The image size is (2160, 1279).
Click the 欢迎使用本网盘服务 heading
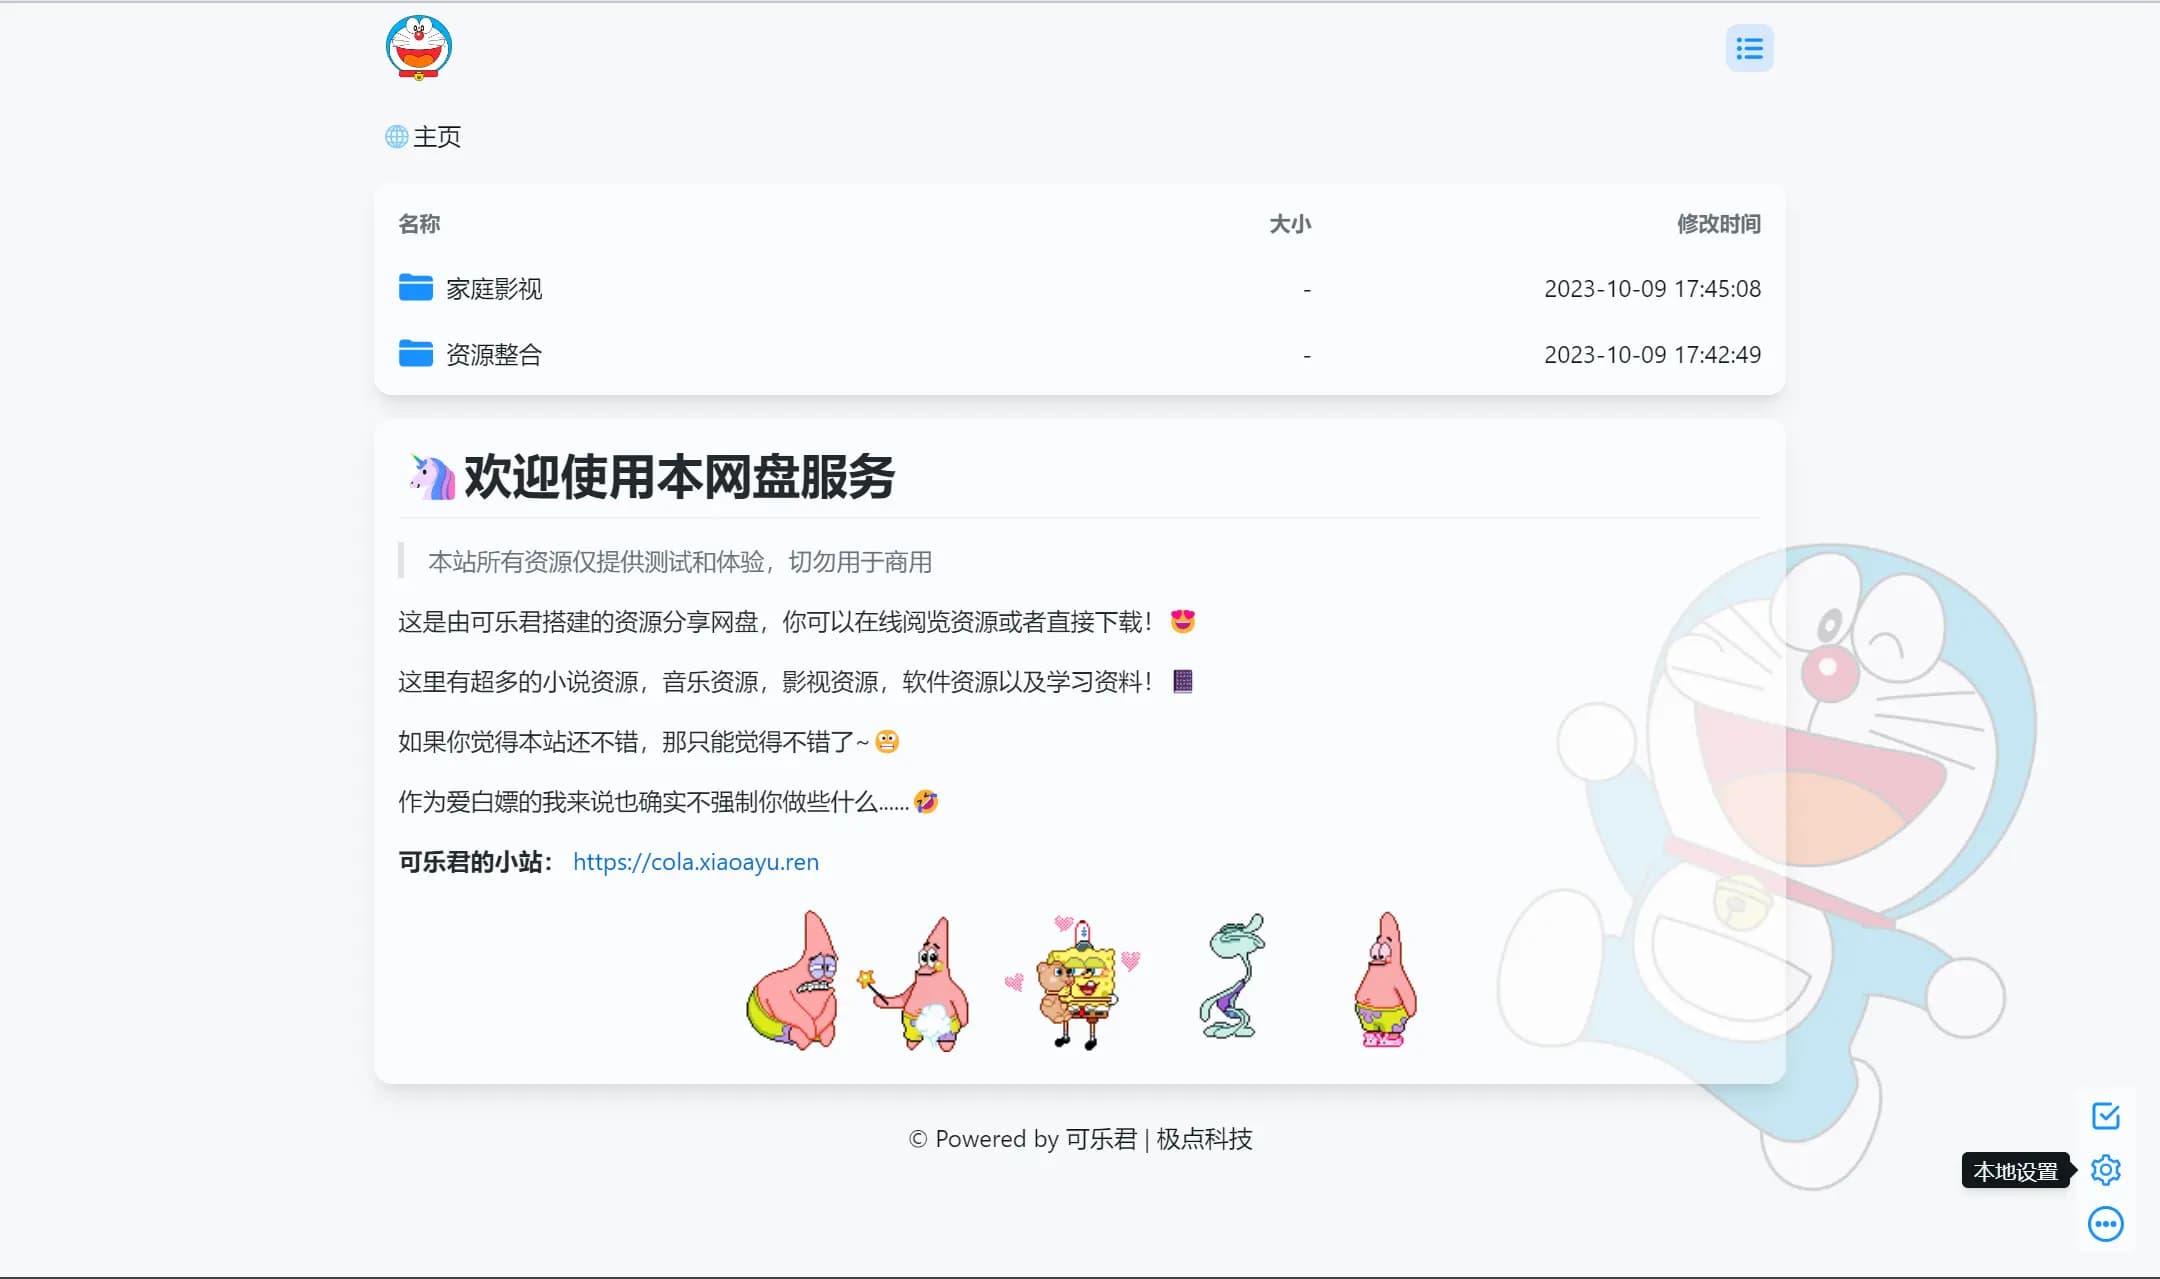pos(679,477)
